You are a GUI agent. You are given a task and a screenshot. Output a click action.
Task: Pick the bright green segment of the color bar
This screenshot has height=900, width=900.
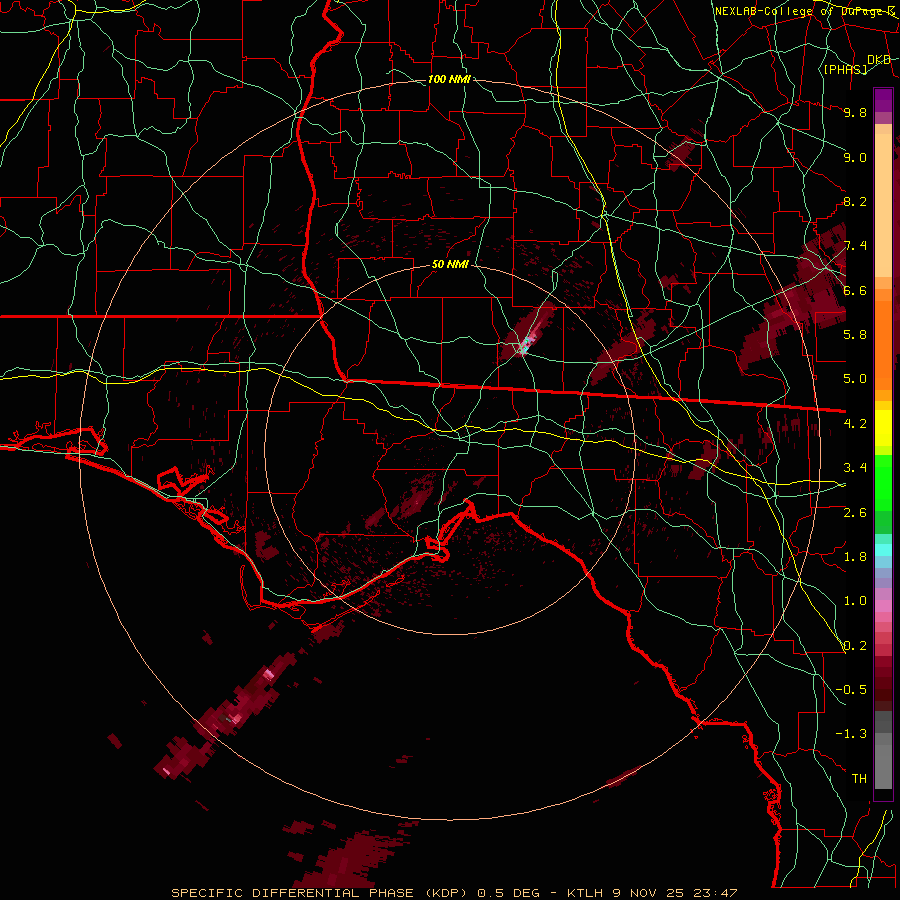[x=883, y=482]
